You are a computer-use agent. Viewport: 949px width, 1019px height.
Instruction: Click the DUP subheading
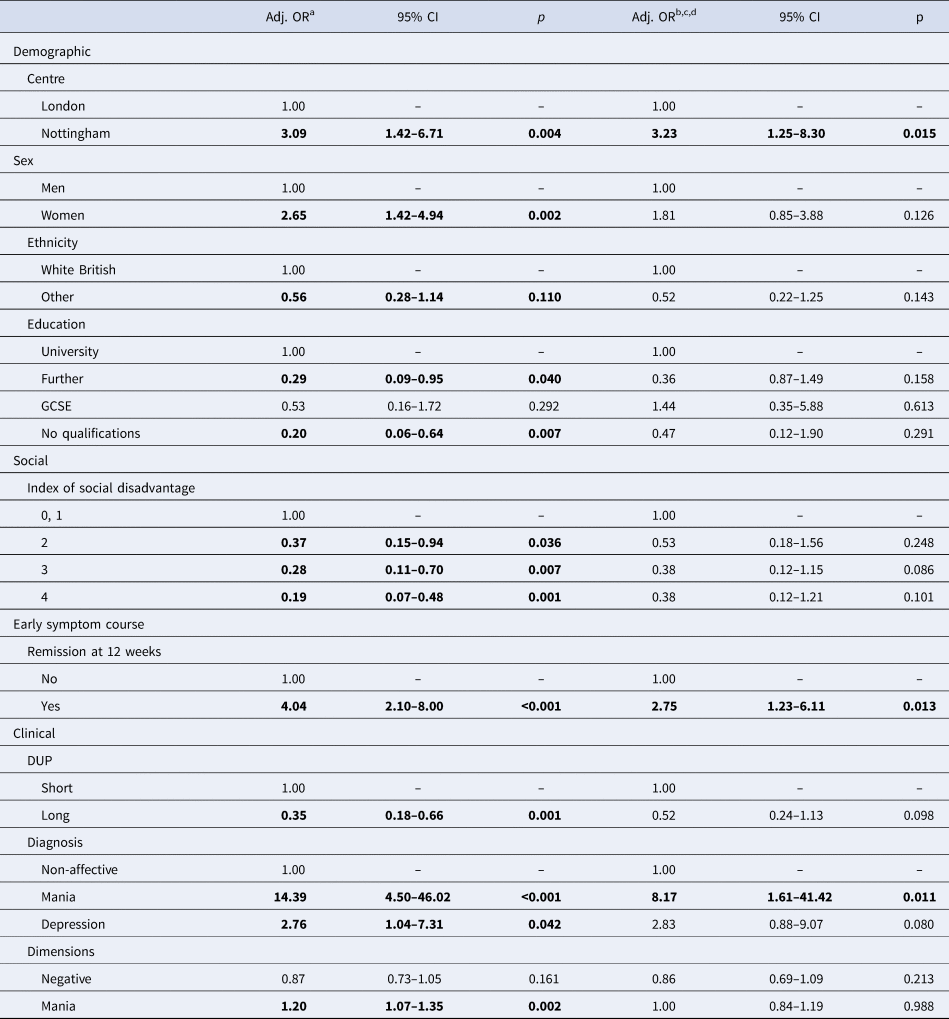[40, 760]
